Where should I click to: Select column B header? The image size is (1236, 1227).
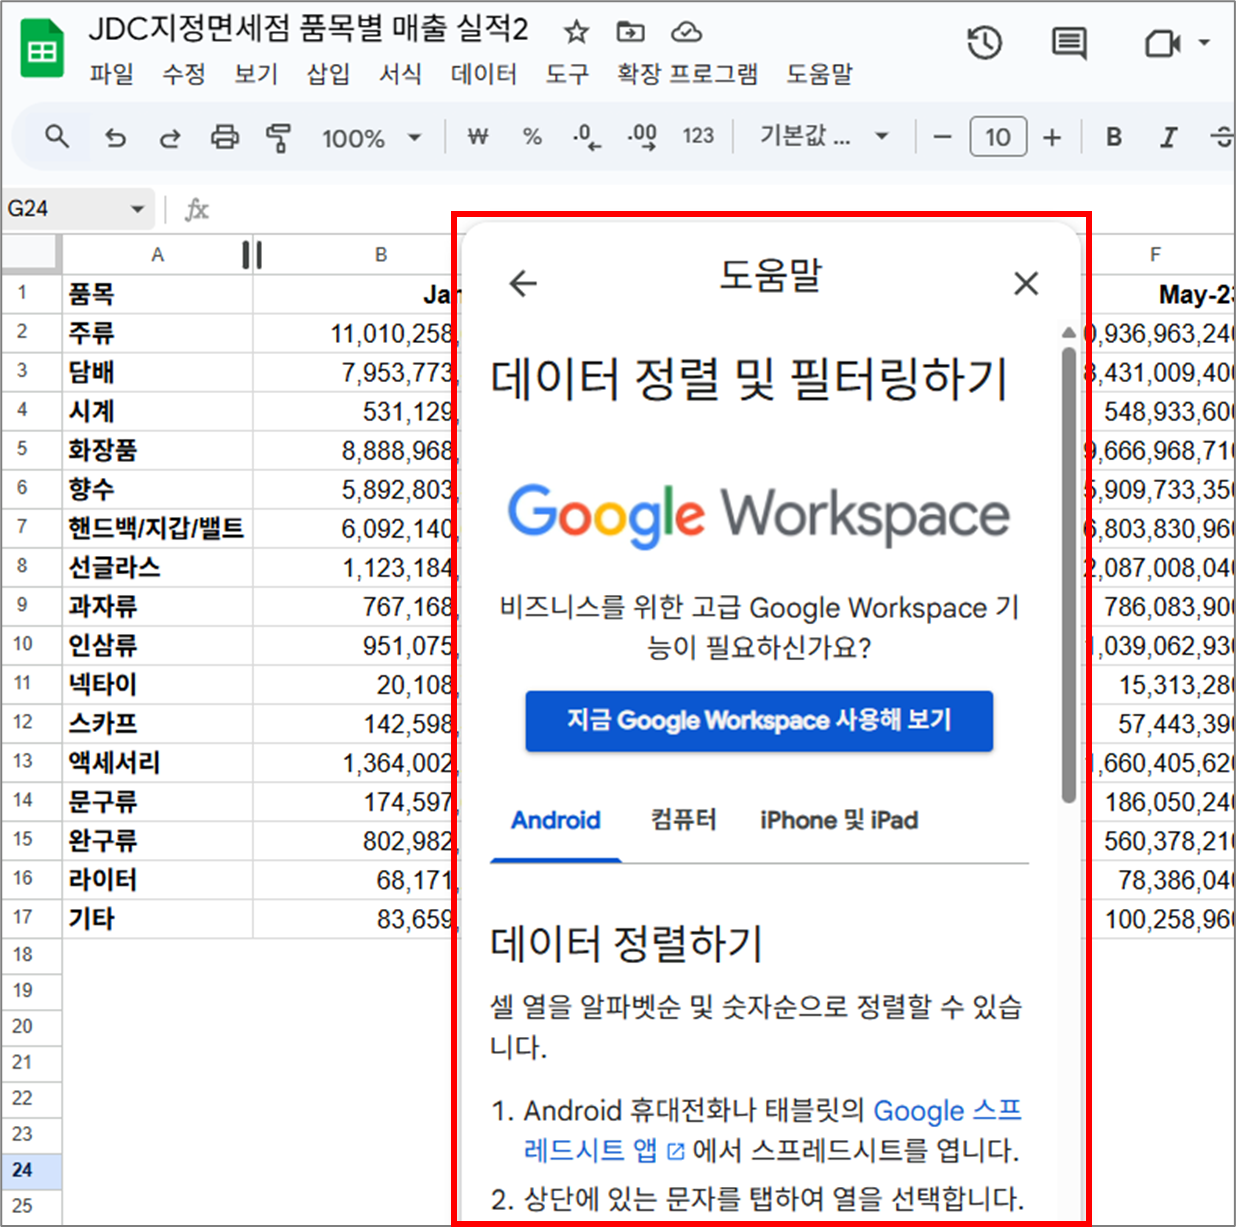point(381,255)
